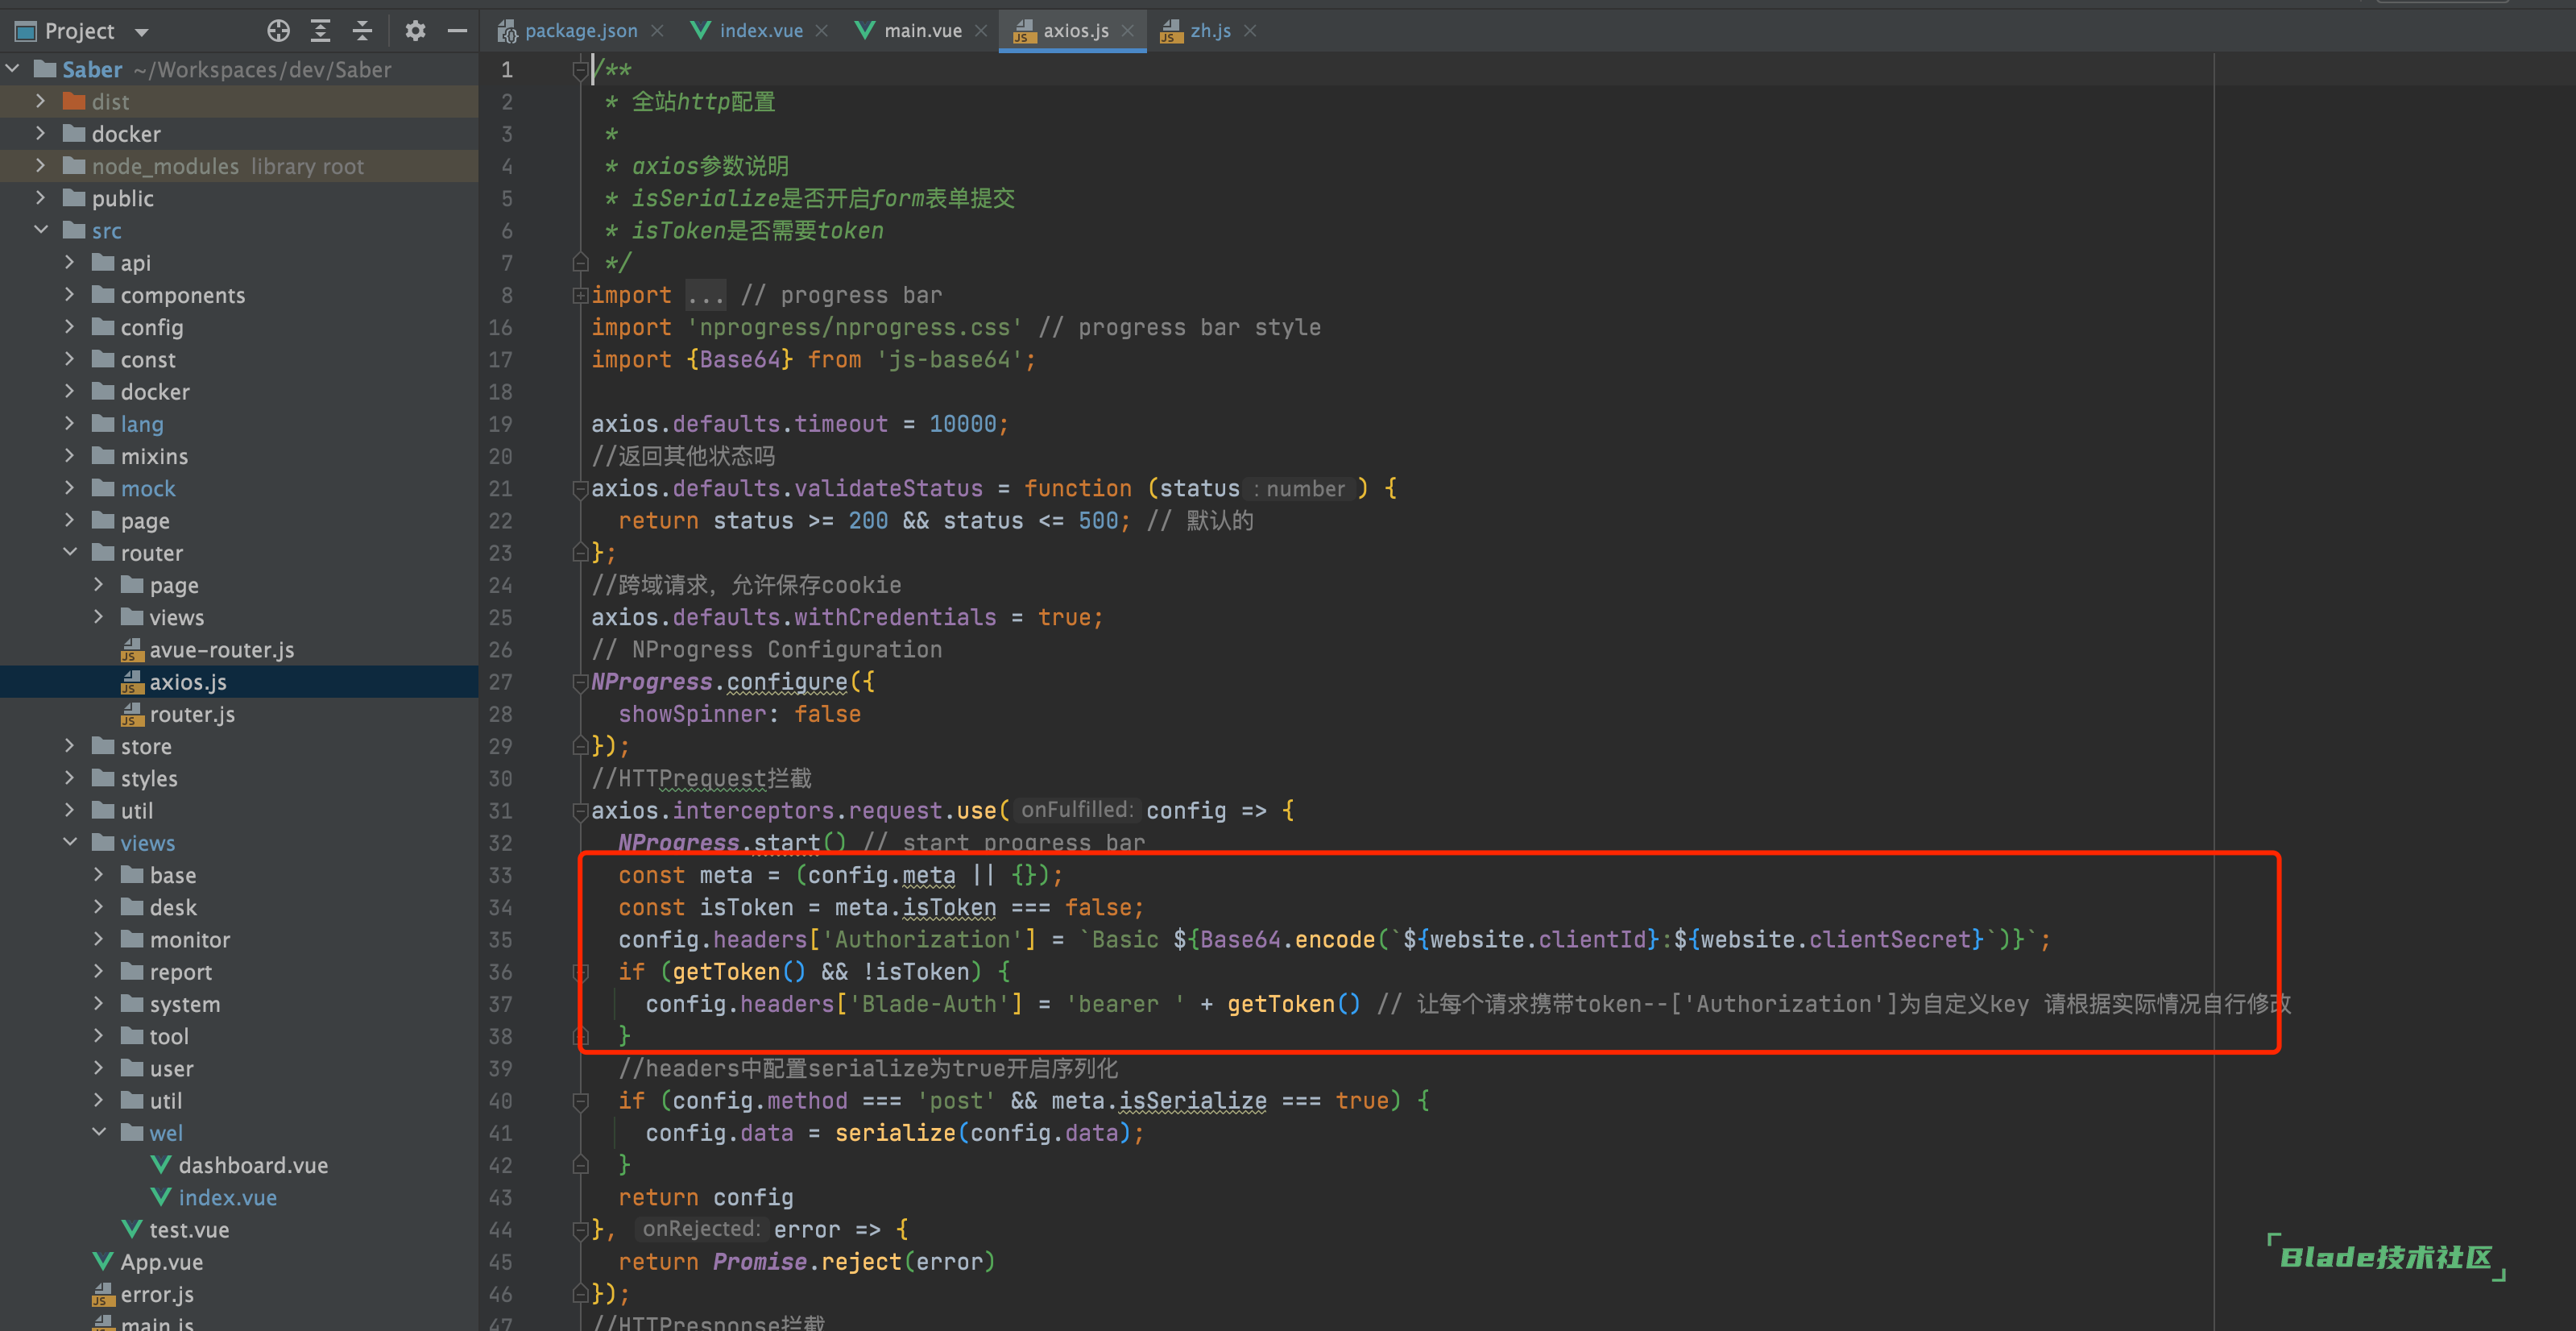Fold NProgress.configure block at line 27
2576x1331 pixels.
pos(580,682)
